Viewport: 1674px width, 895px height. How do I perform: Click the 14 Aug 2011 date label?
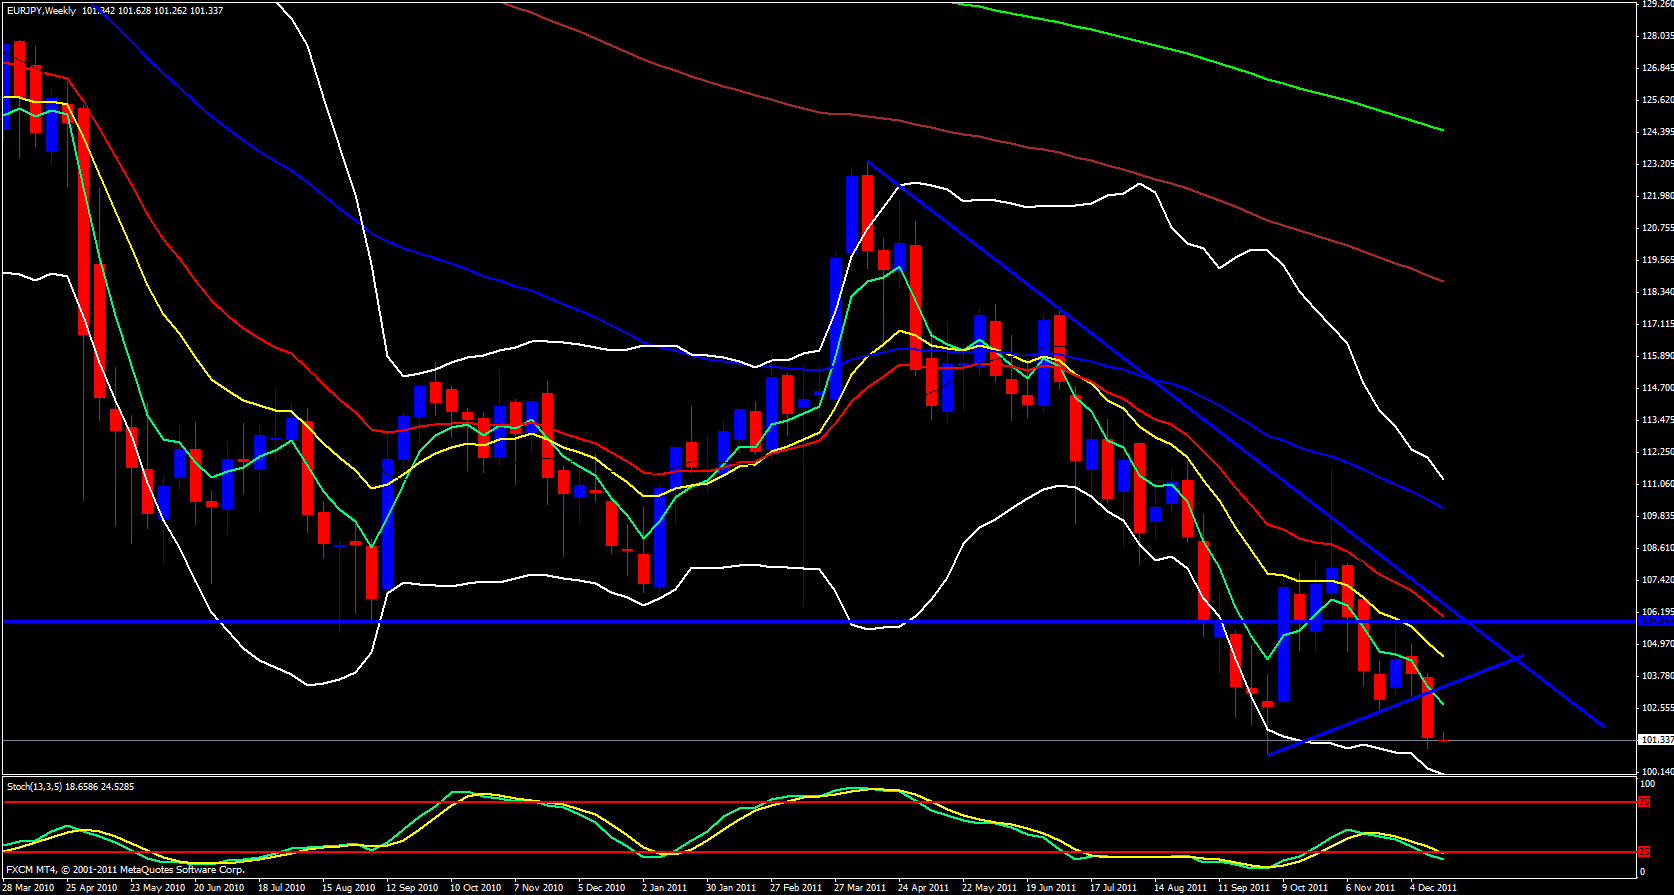tap(1180, 888)
